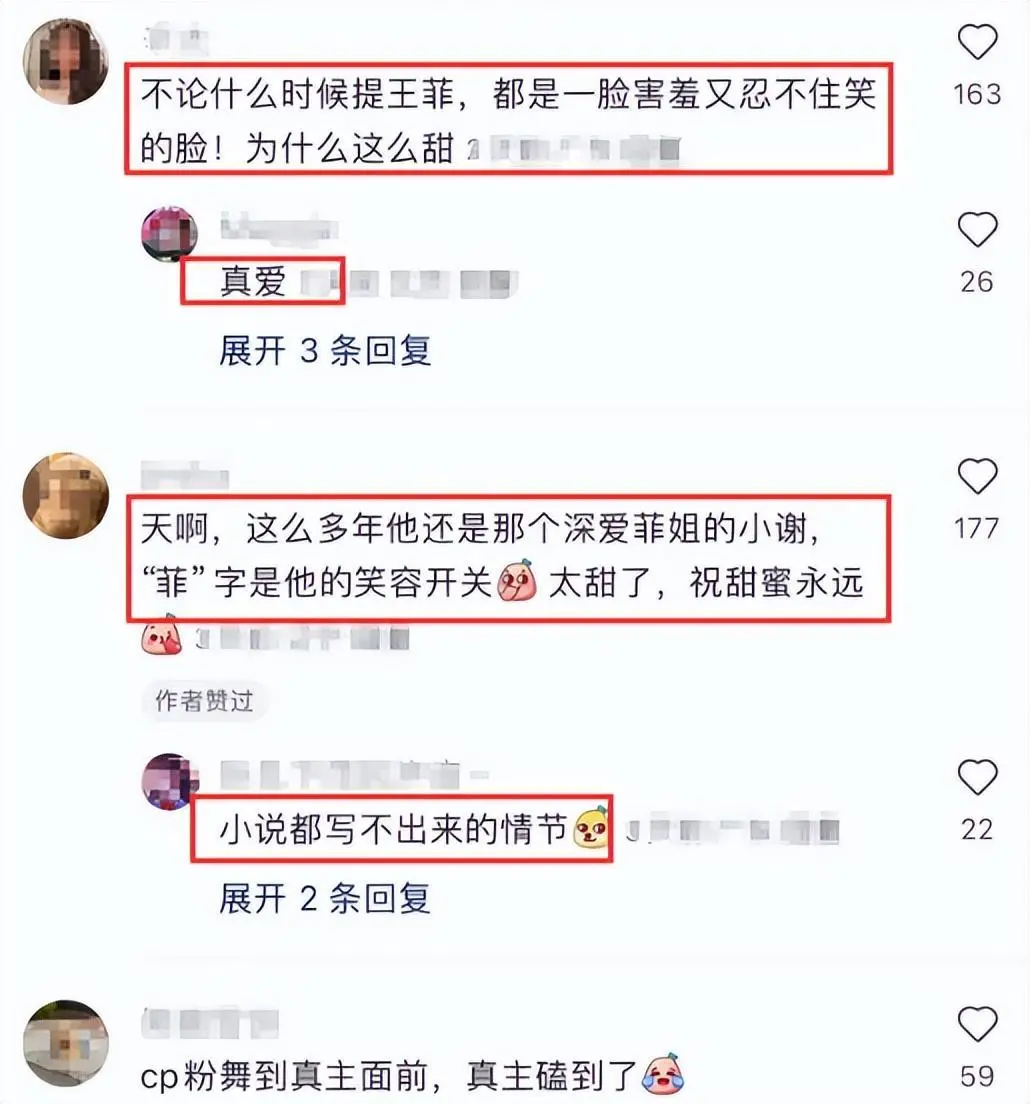Like the cp粉 comment with 59 likes
The width and height of the screenshot is (1030, 1104).
click(x=978, y=1024)
